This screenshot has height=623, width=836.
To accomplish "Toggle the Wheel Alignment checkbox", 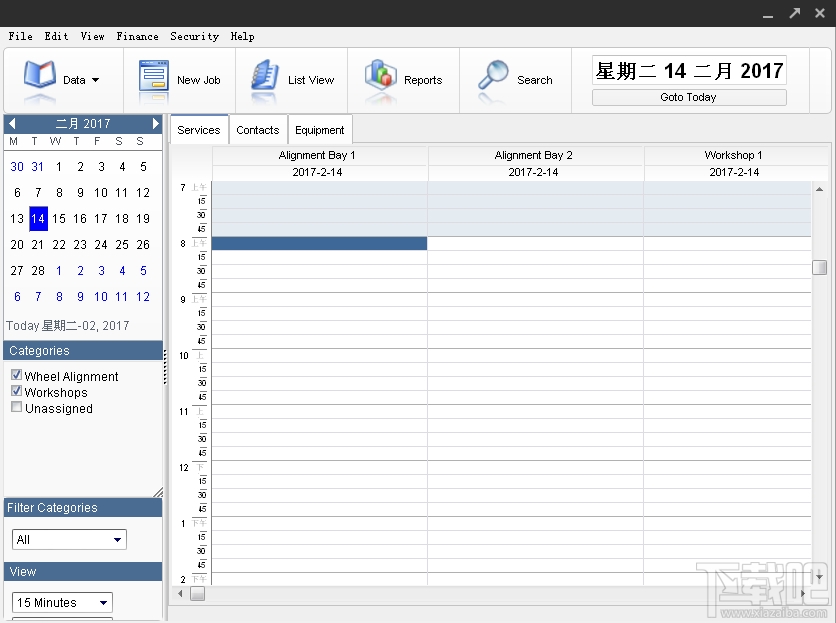I will click(17, 375).
